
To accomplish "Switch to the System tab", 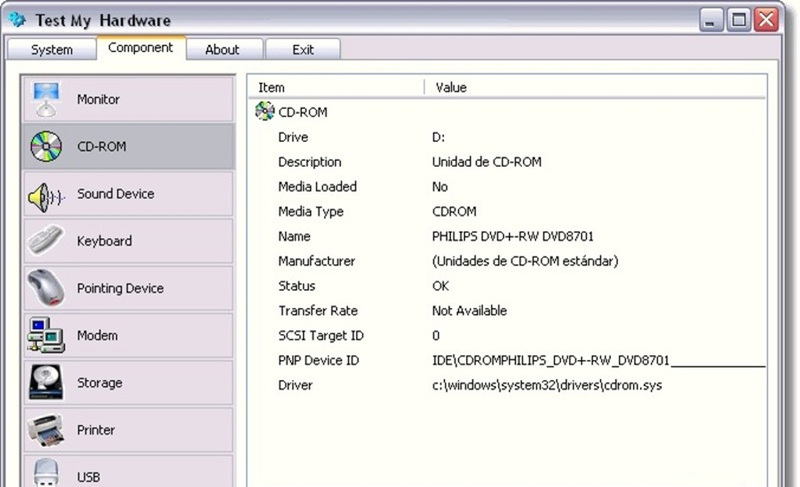I will pyautogui.click(x=52, y=49).
